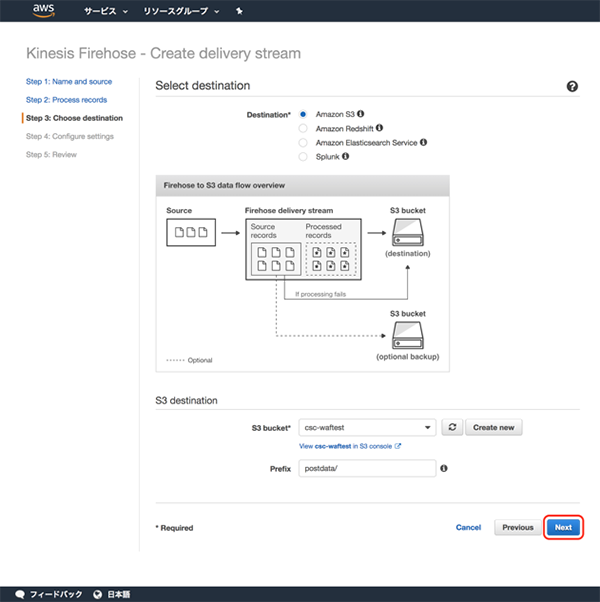
Task: Click the Prefix input field
Action: pos(367,467)
